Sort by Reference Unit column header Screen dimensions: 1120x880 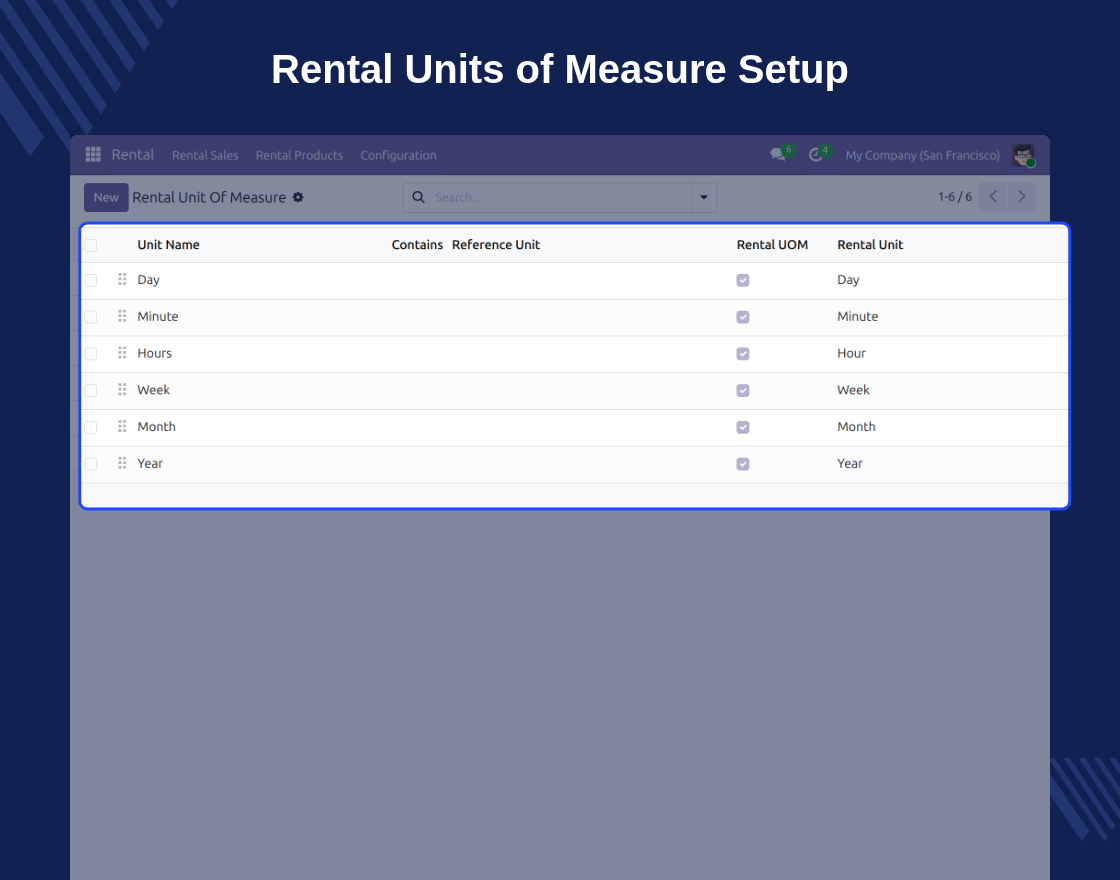(x=496, y=244)
